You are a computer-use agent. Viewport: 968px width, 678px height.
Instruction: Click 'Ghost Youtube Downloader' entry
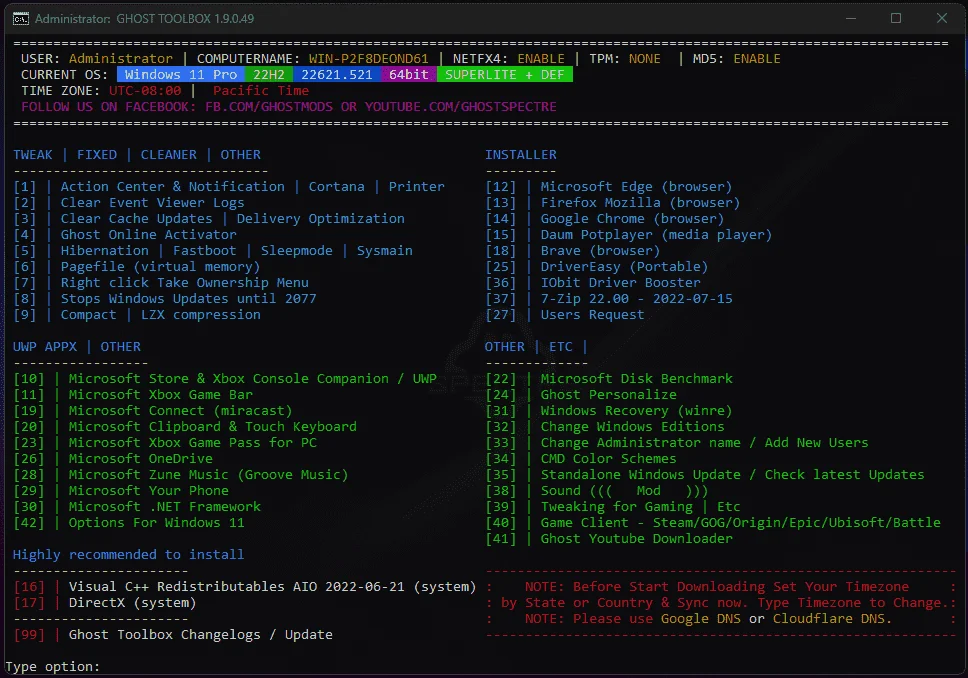[636, 539]
